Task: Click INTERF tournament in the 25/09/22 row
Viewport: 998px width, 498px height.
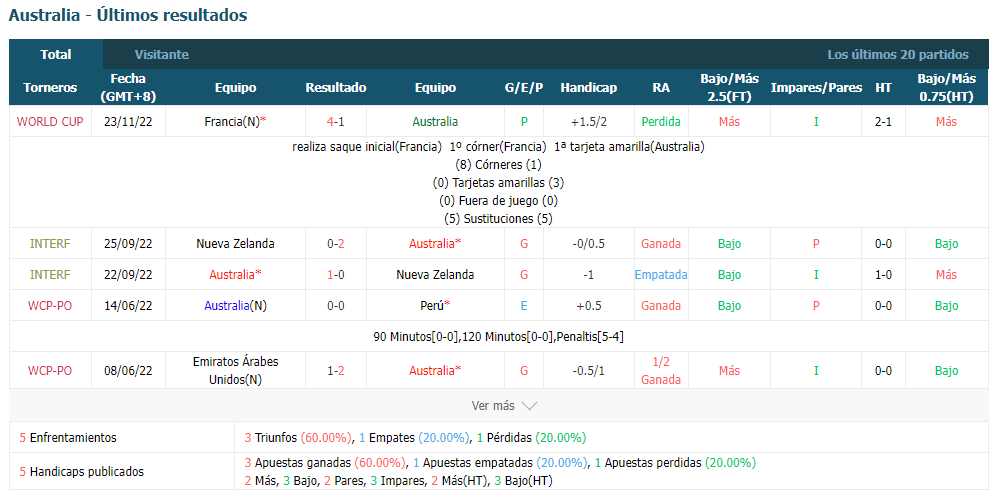Action: pos(50,243)
